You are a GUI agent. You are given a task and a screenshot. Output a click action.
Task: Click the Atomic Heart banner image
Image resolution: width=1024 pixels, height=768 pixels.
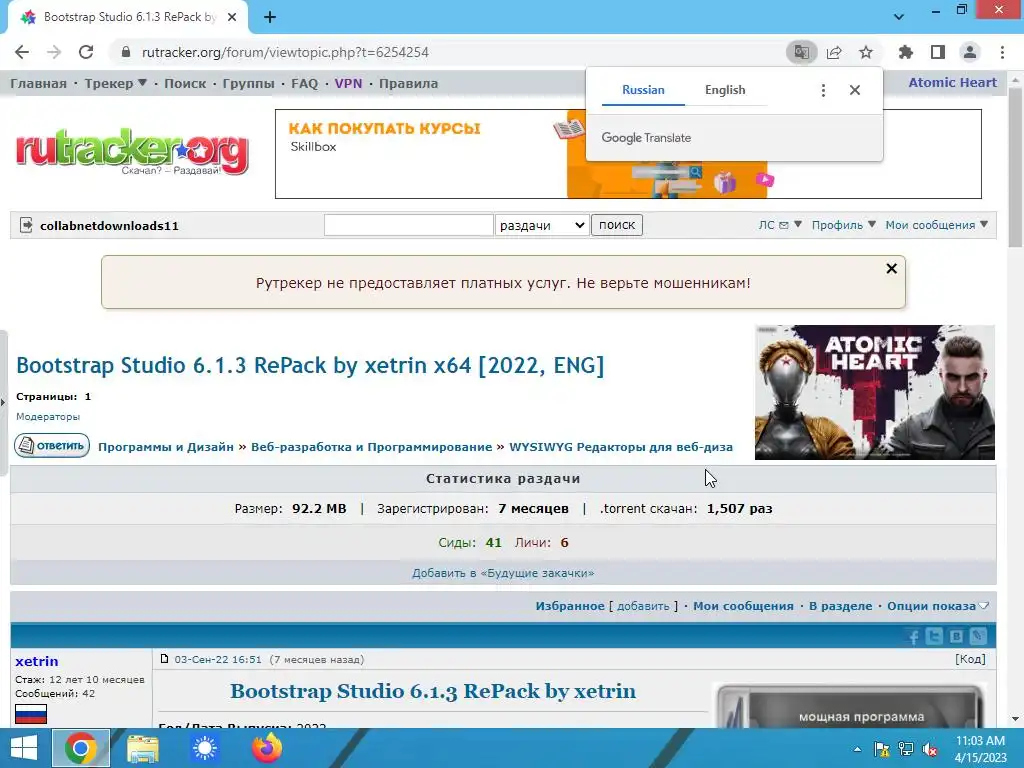pyautogui.click(x=875, y=392)
